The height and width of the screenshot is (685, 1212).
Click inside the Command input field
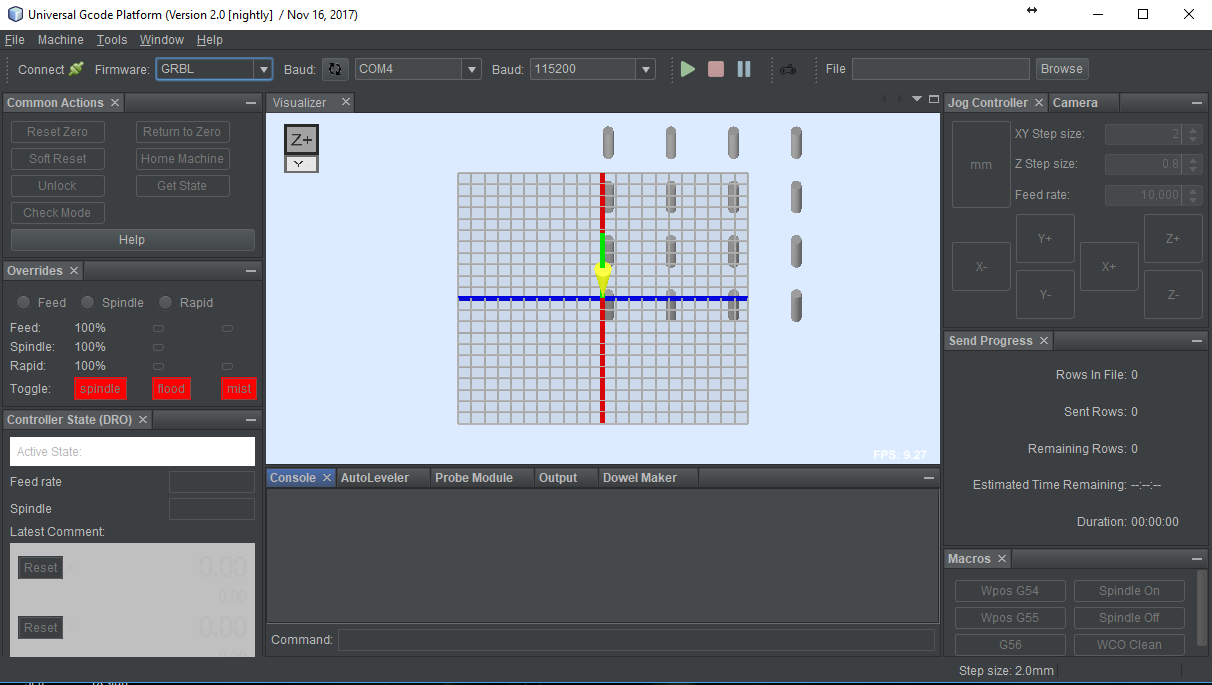[636, 639]
